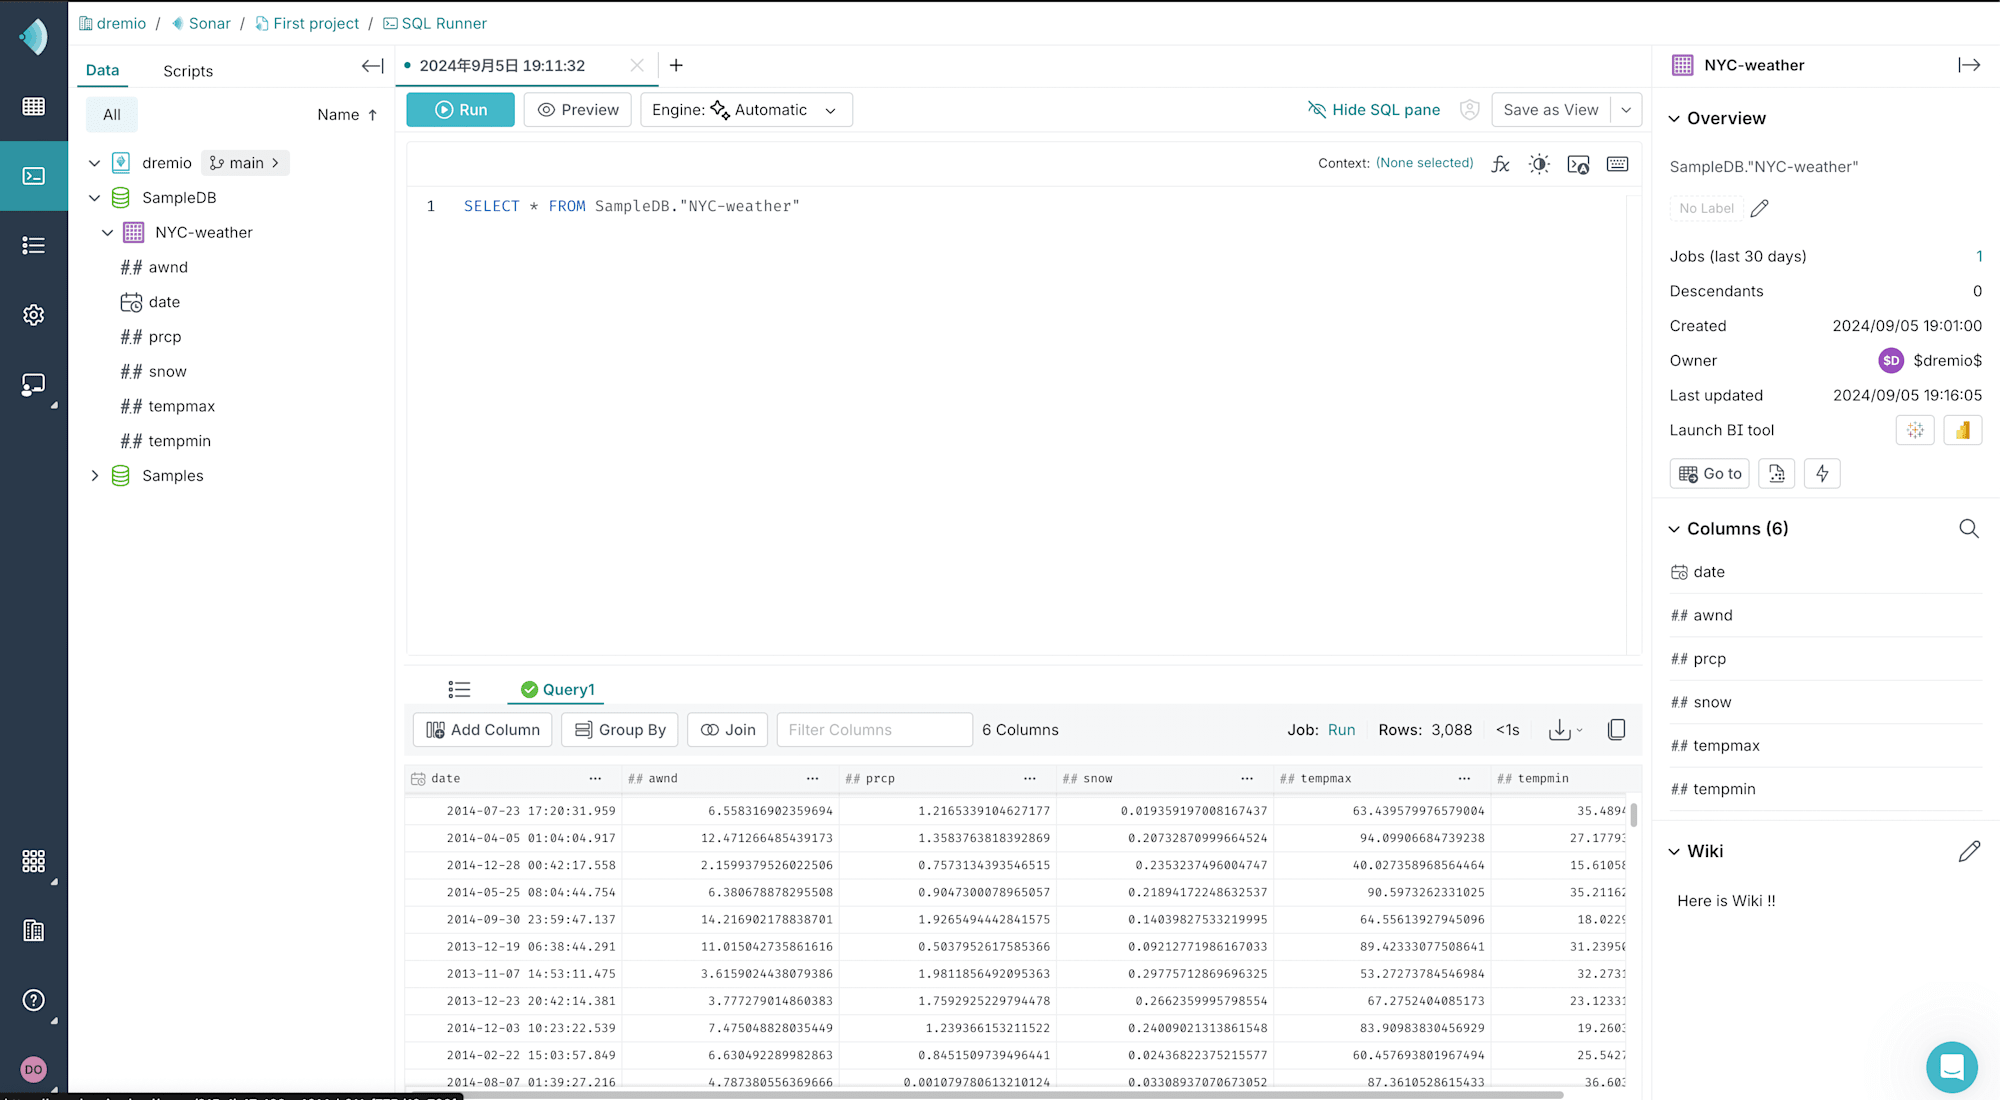
Task: Click the shield icon next to Save as View
Action: [x=1469, y=110]
